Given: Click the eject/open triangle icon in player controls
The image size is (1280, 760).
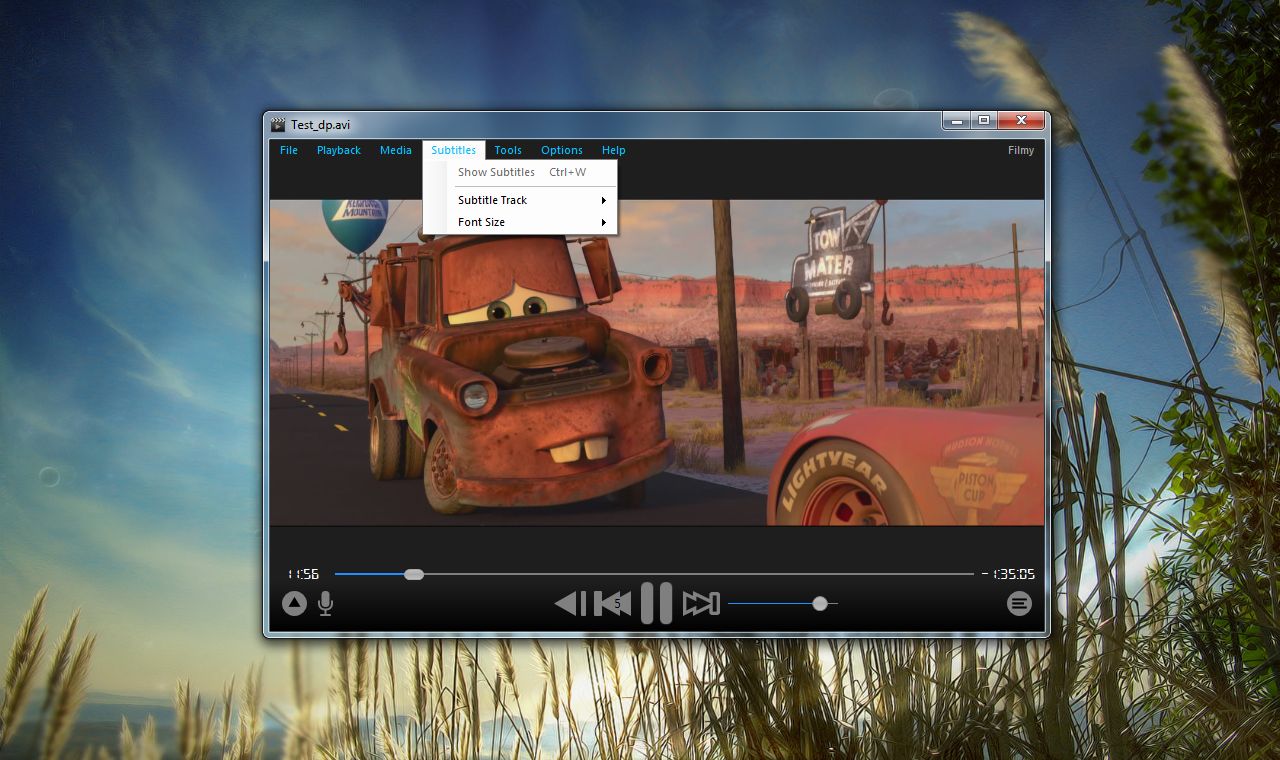Looking at the screenshot, I should click(x=294, y=603).
